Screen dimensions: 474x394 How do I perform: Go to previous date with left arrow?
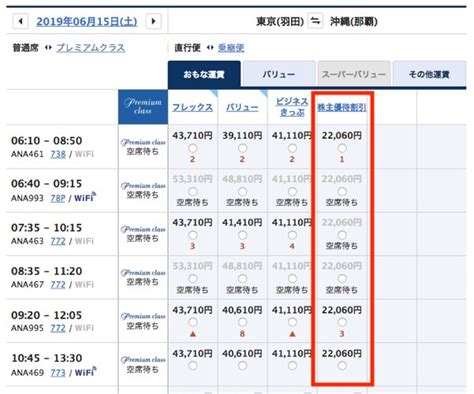[x=21, y=21]
